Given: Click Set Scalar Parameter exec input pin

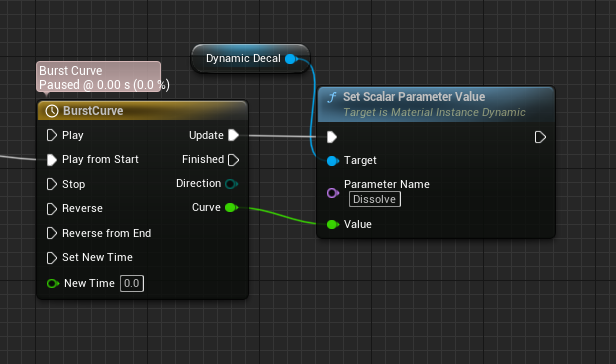Looking at the screenshot, I should (332, 137).
